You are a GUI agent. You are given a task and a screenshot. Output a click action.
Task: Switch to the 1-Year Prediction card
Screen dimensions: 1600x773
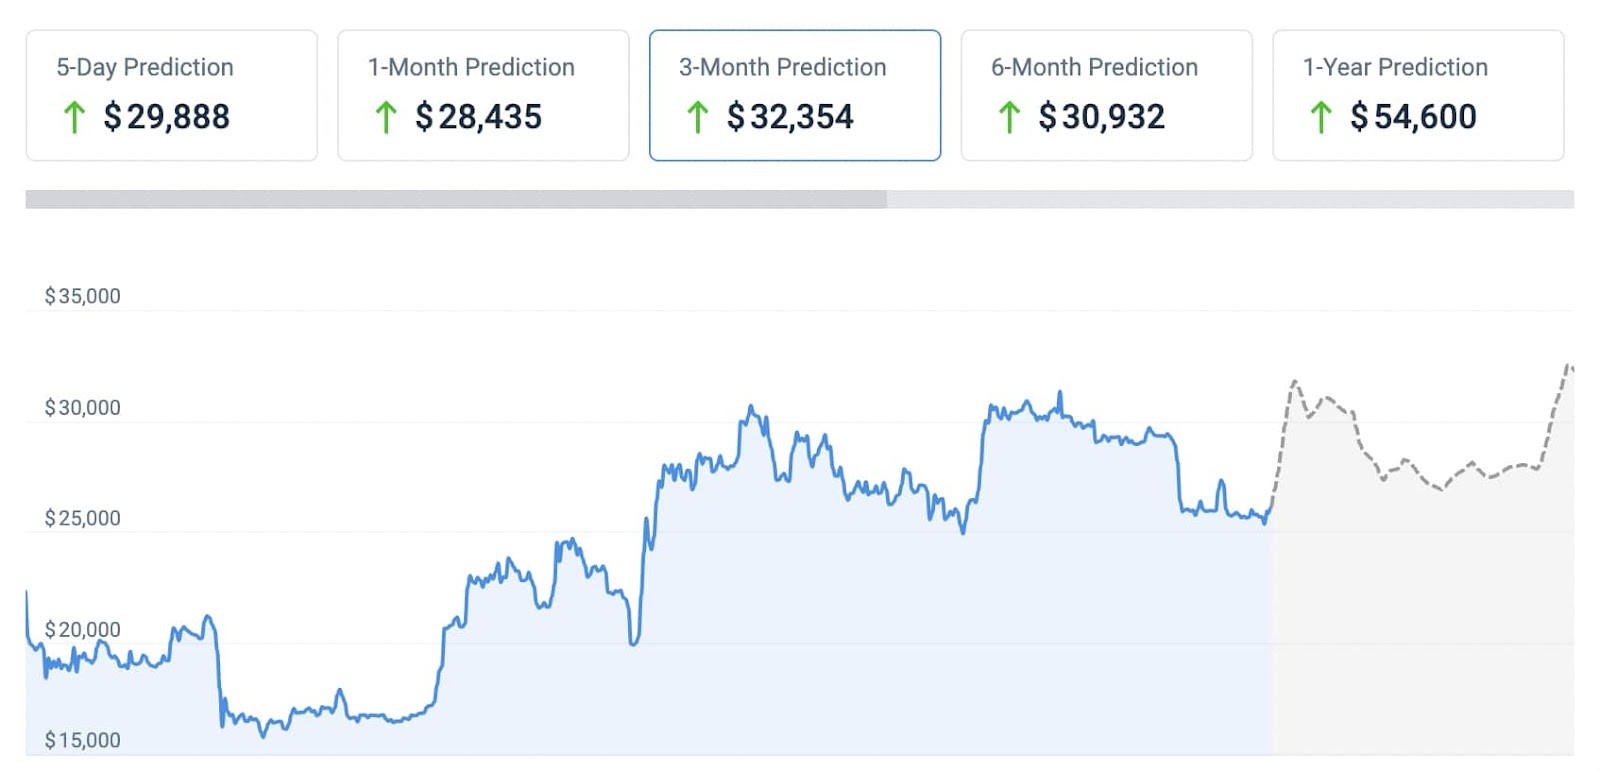point(1418,95)
